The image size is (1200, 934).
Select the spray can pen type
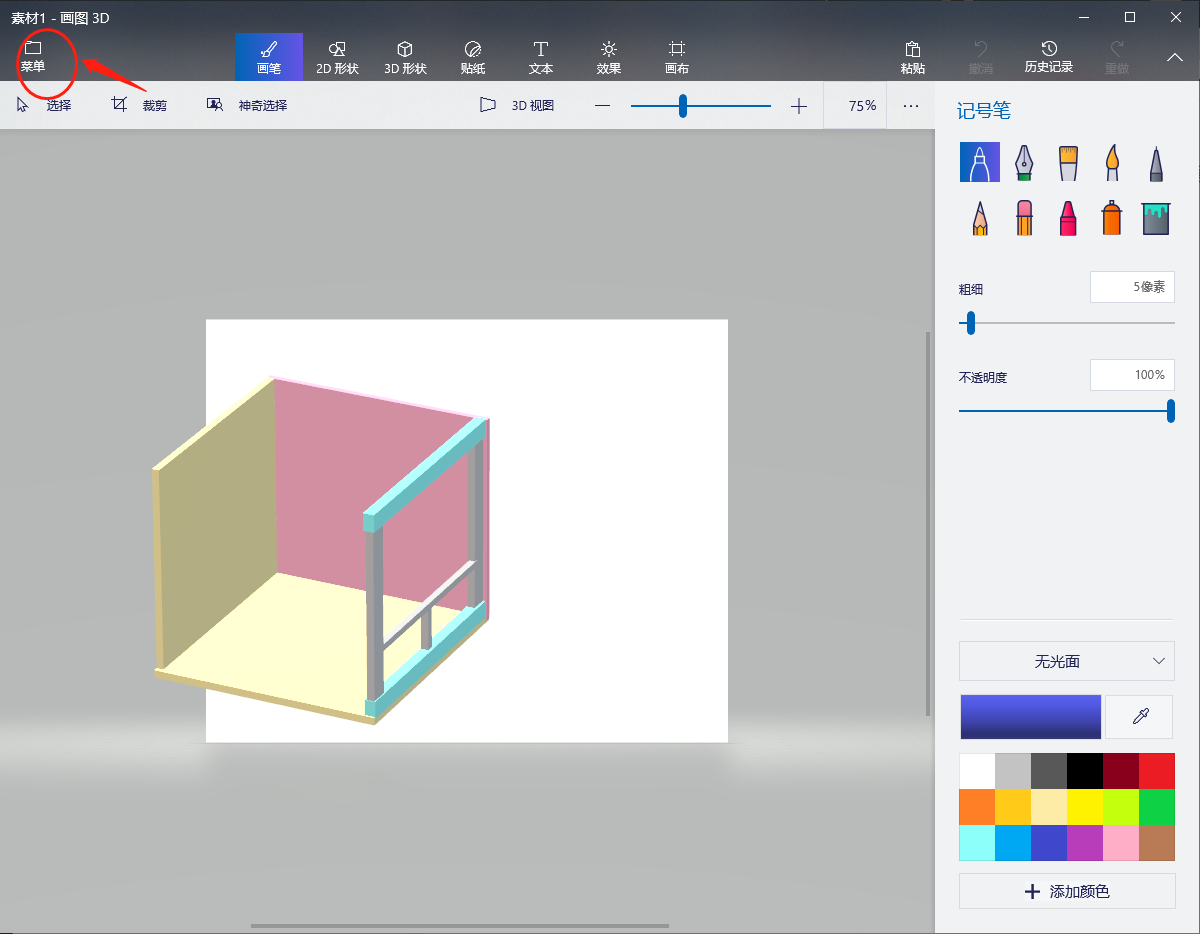click(1111, 217)
